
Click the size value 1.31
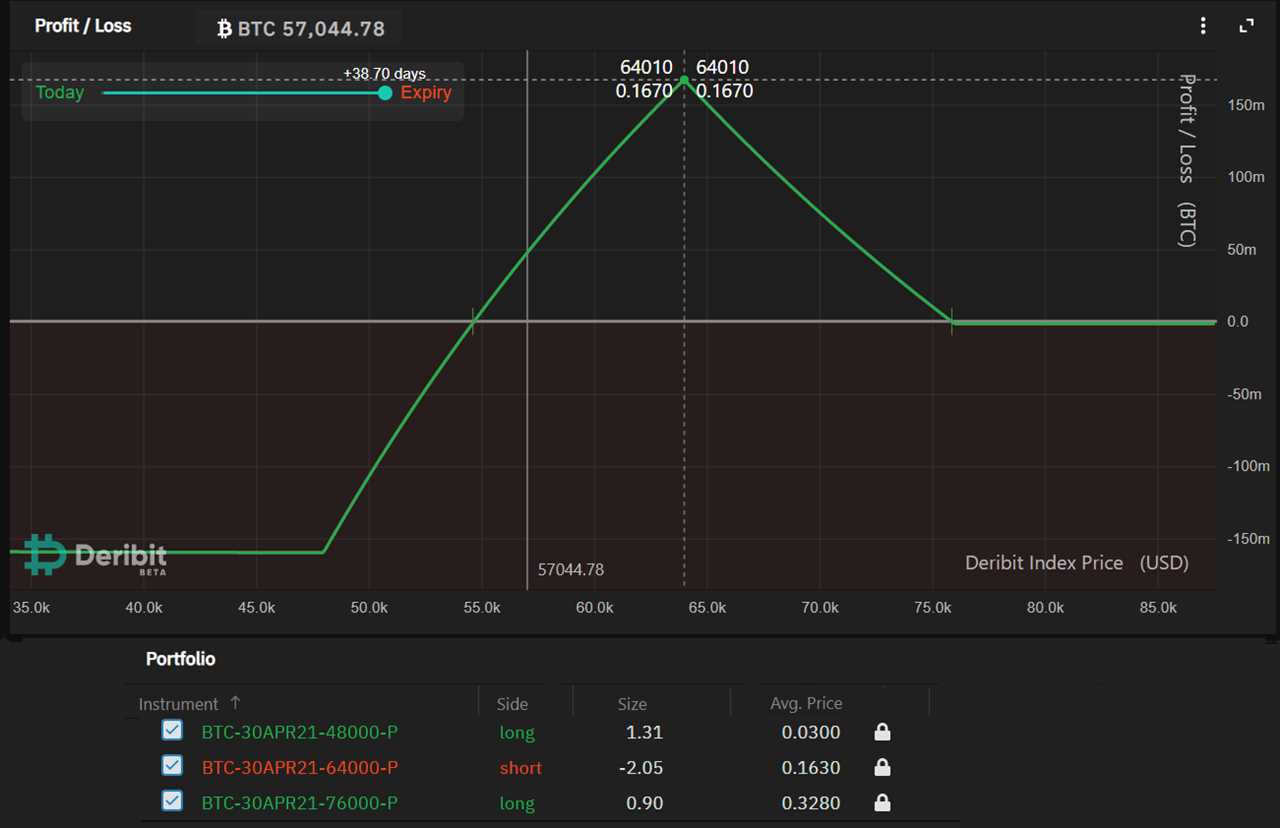pyautogui.click(x=644, y=732)
